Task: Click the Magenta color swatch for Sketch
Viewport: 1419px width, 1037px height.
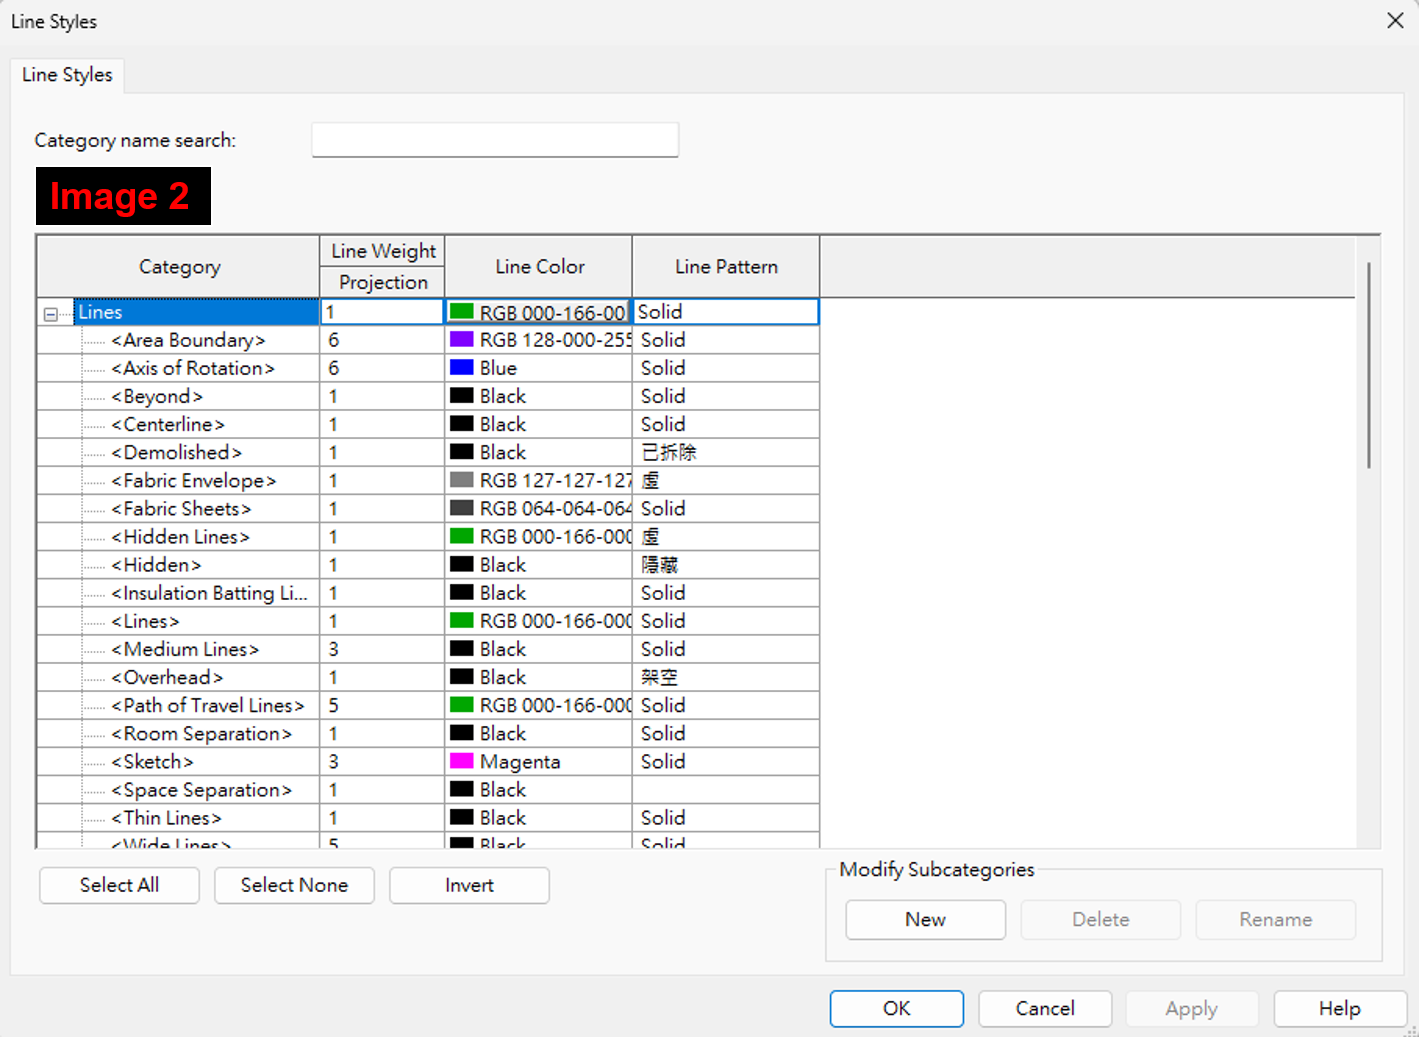Action: 461,761
